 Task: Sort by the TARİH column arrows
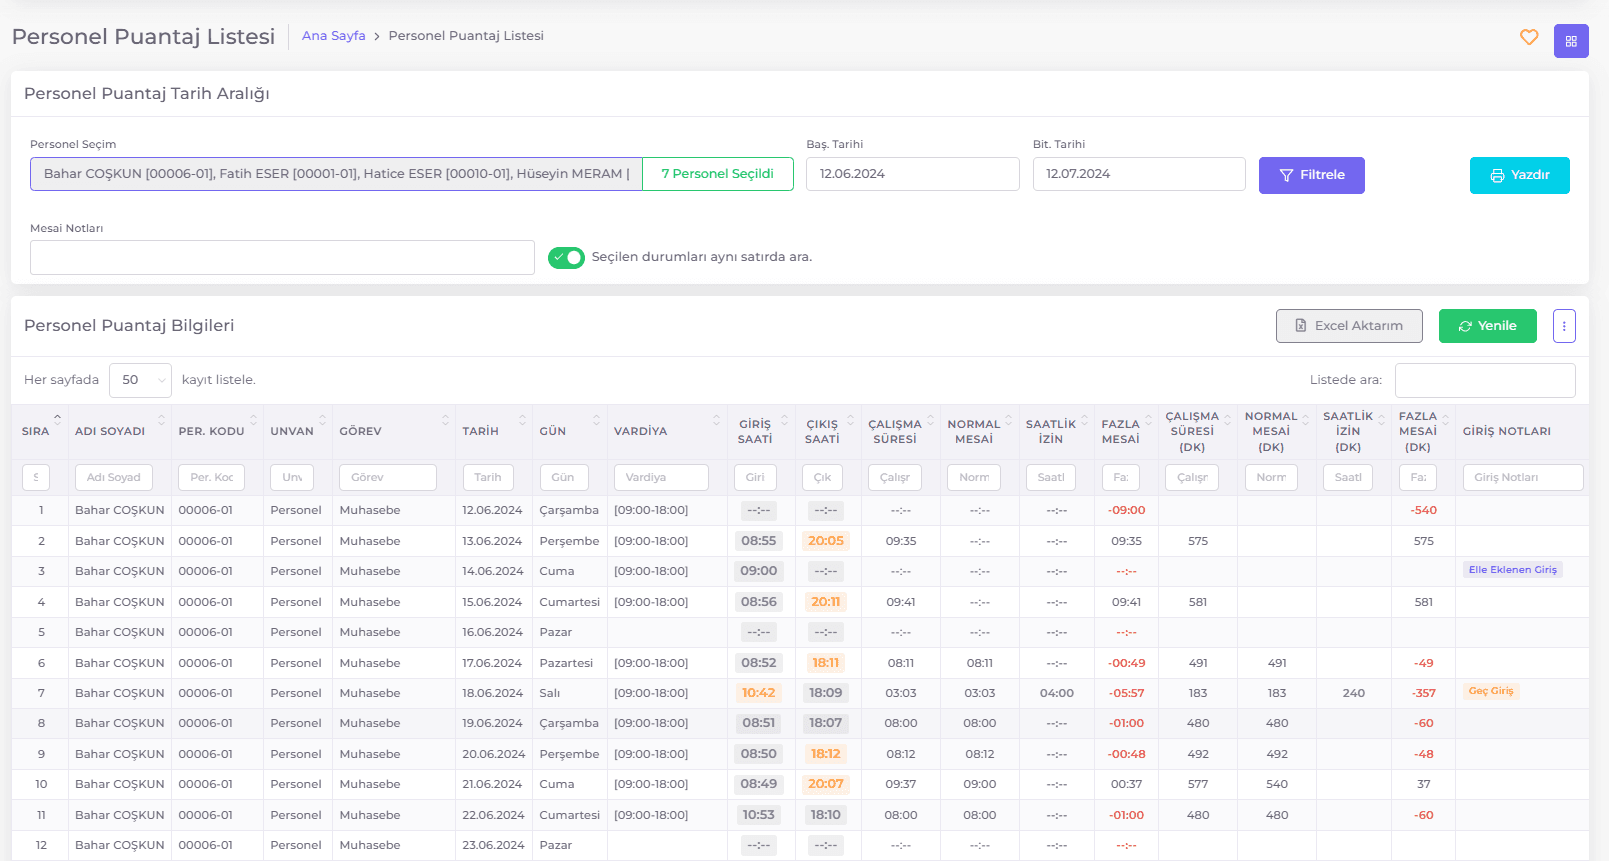point(522,420)
